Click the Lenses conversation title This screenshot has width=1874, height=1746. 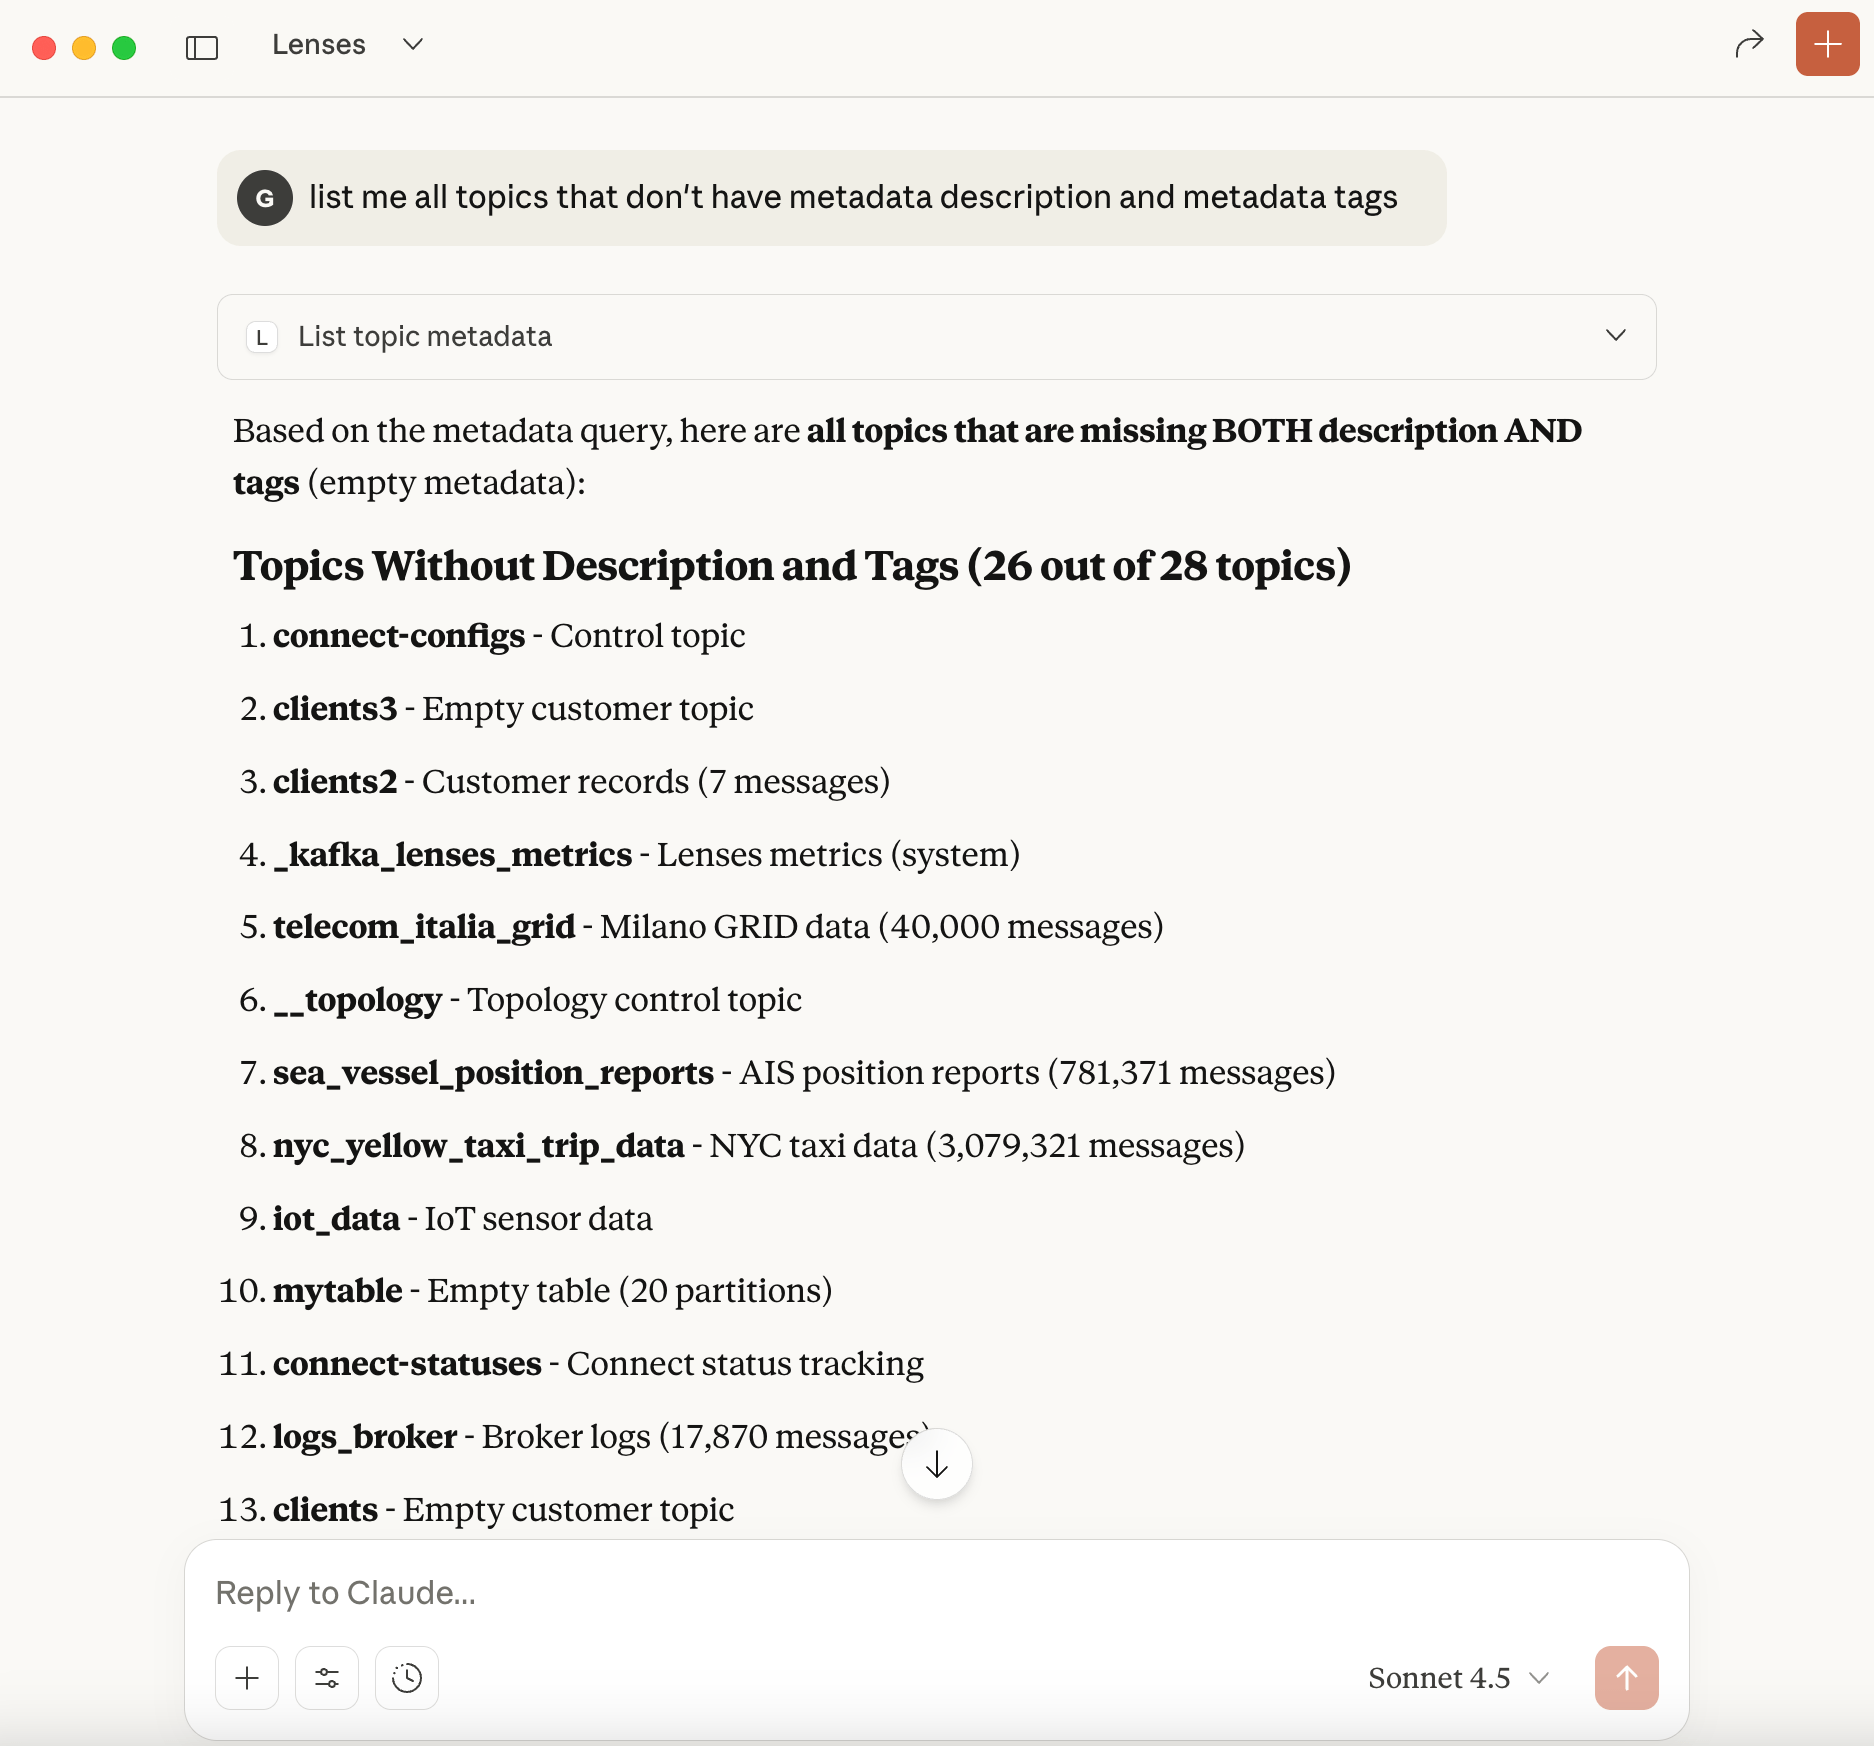[318, 44]
